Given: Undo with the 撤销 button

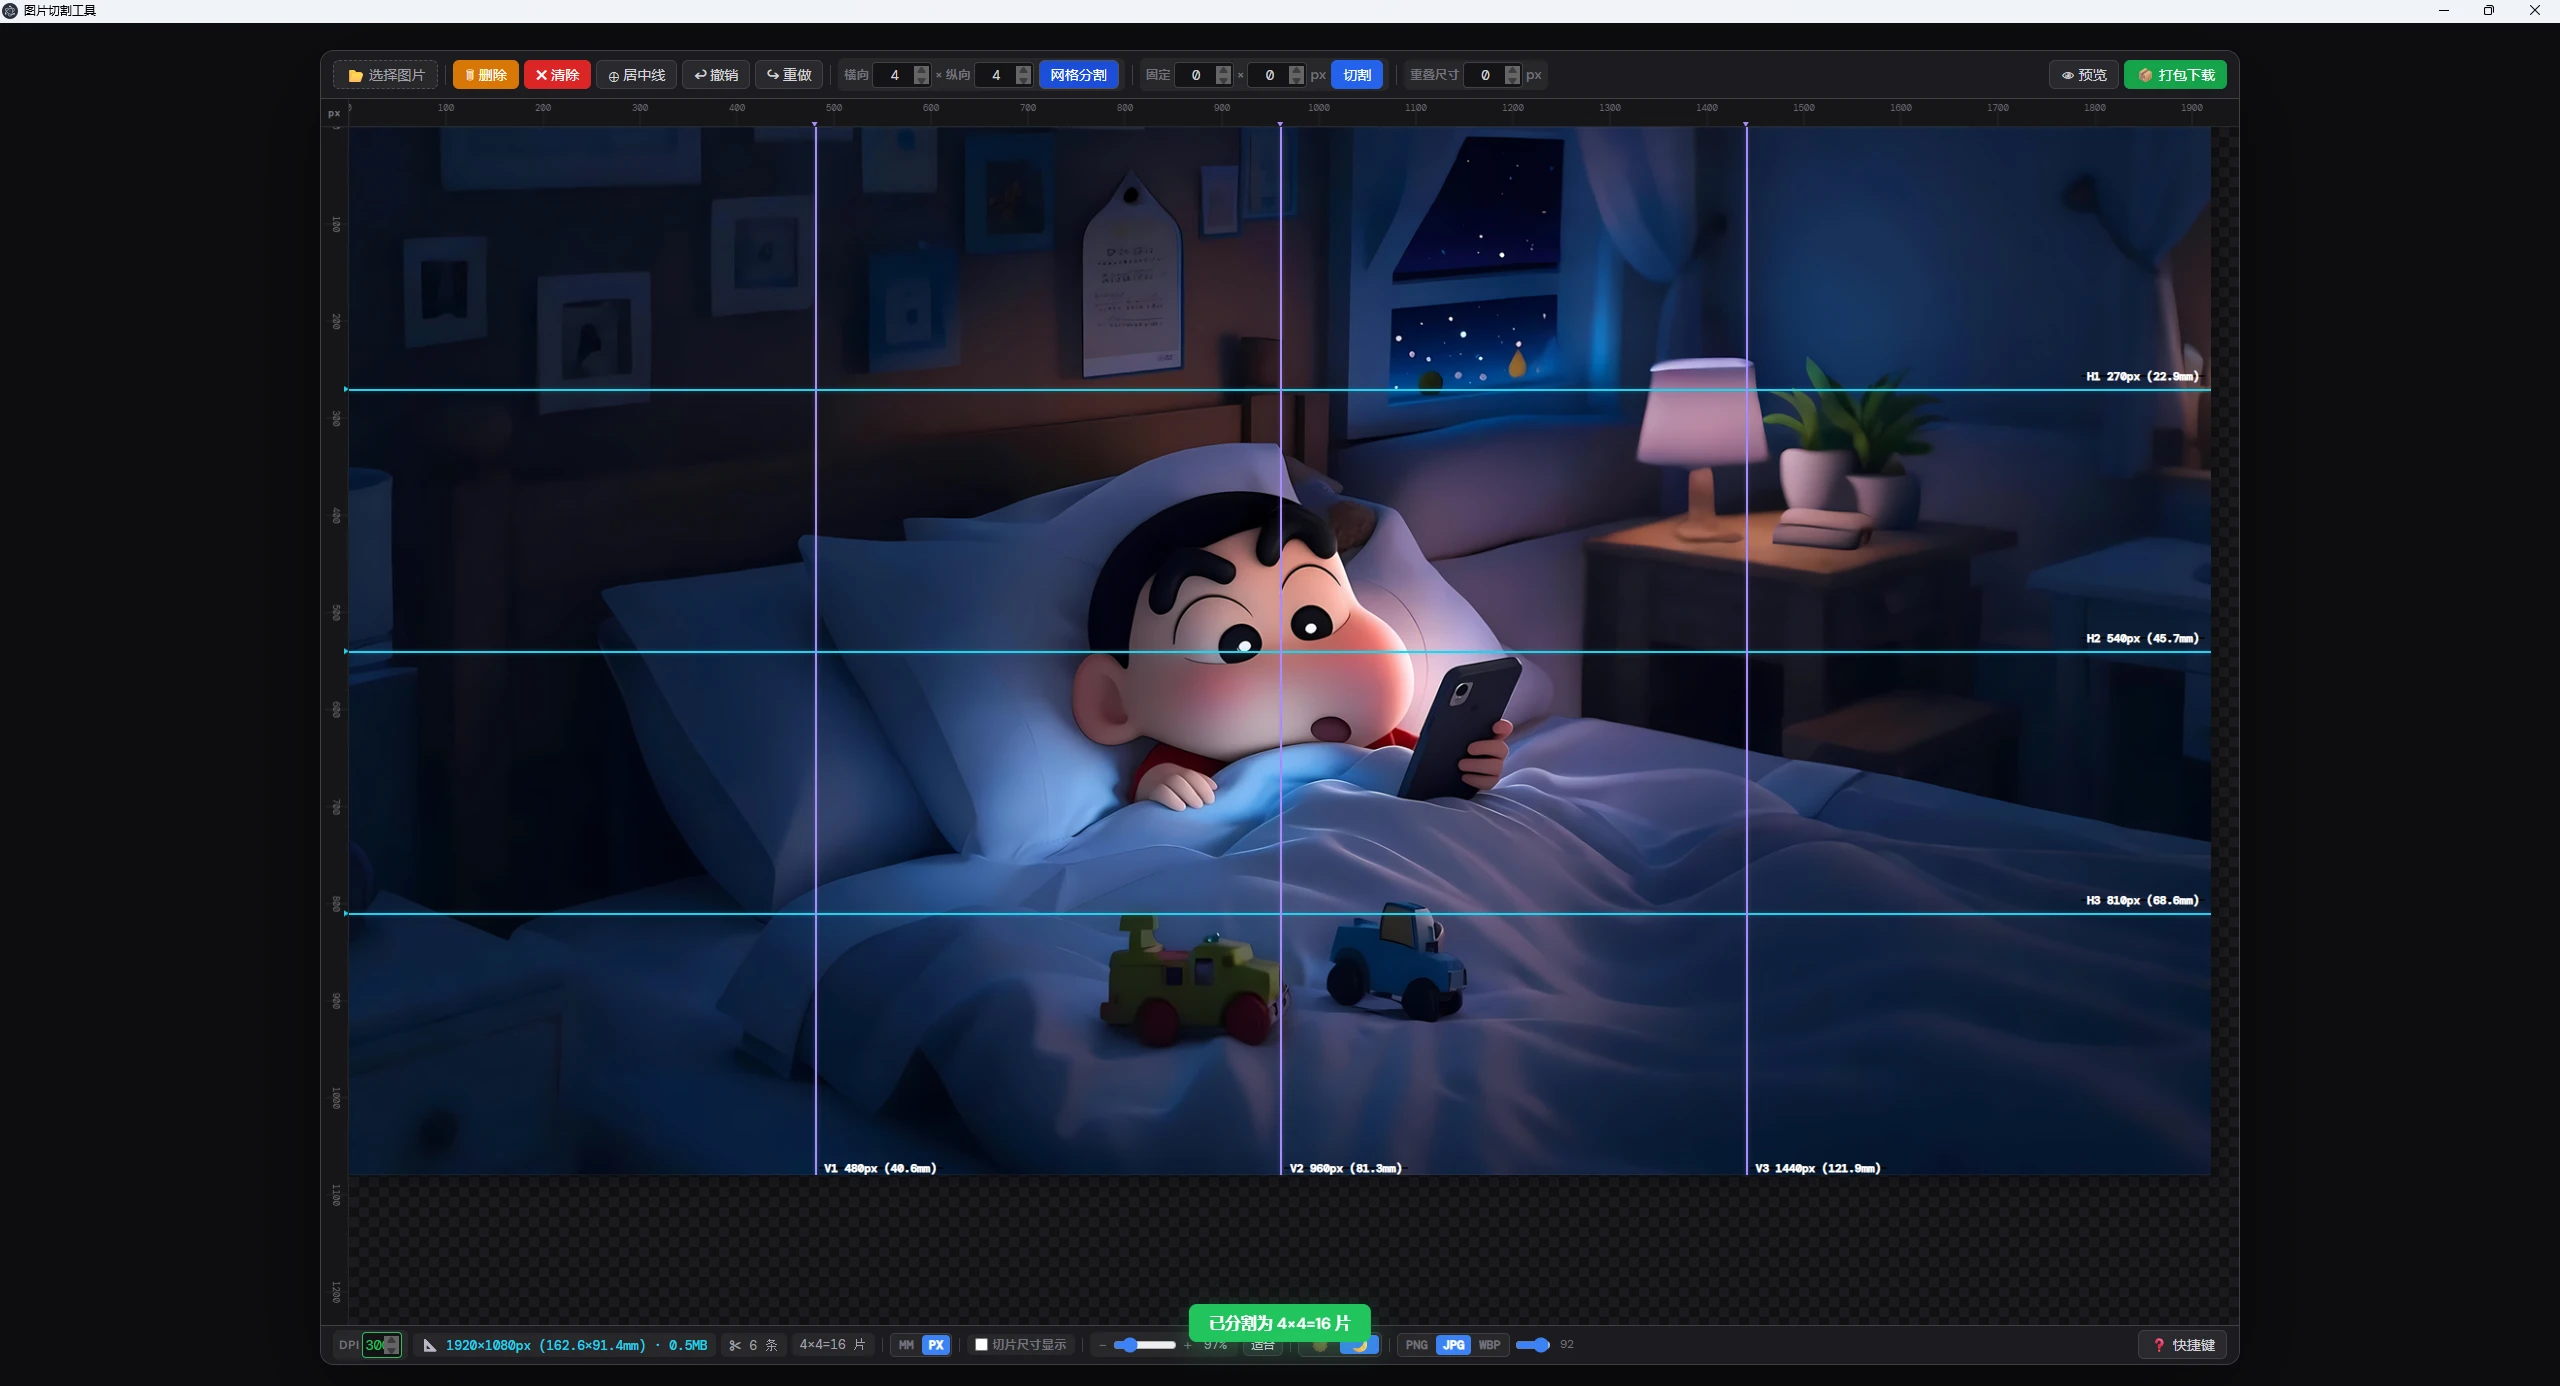Looking at the screenshot, I should [716, 75].
